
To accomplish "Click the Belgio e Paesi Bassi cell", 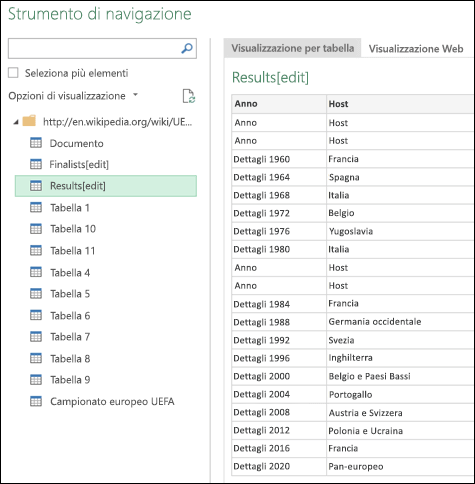I will point(400,376).
